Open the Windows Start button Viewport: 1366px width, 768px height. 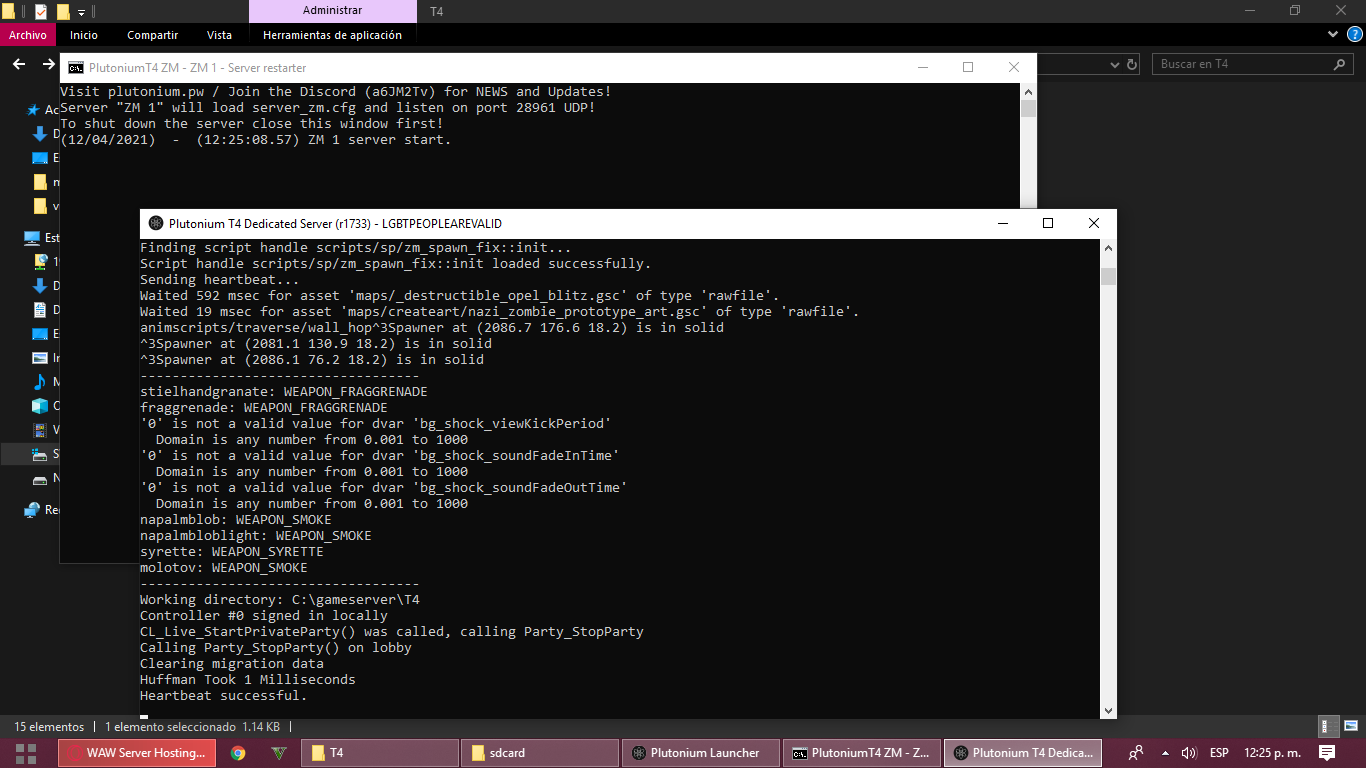click(26, 753)
